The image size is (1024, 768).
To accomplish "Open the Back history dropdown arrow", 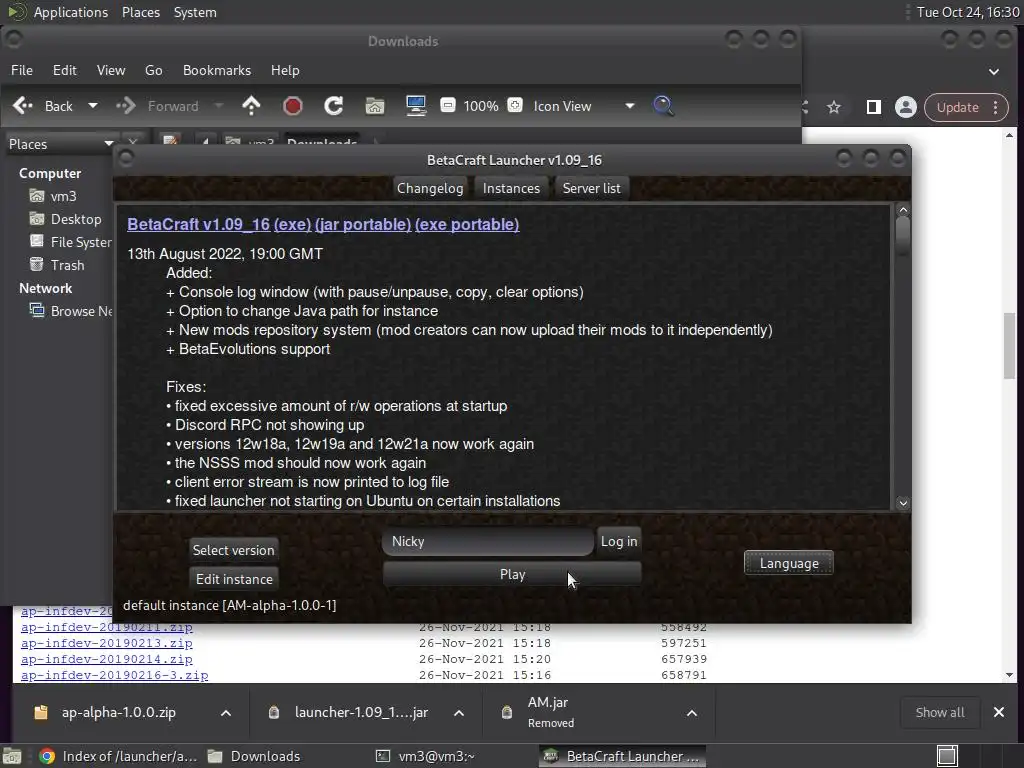I will 93,106.
